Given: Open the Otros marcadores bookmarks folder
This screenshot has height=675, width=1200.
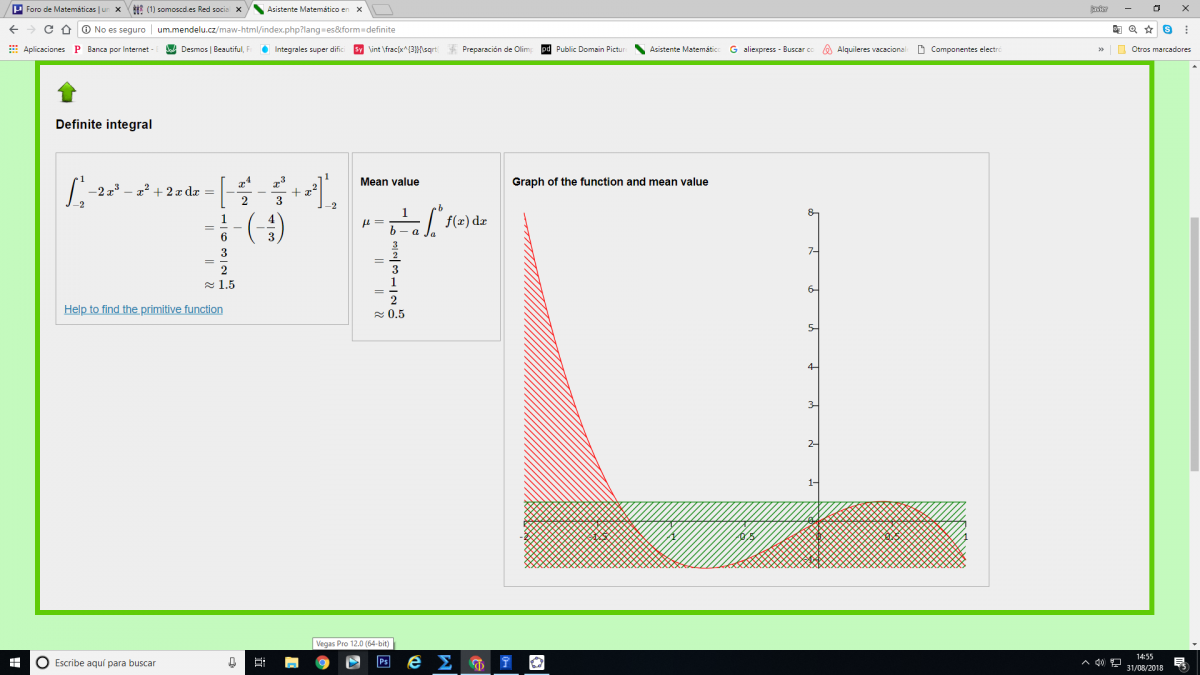Looking at the screenshot, I should pyautogui.click(x=1153, y=49).
